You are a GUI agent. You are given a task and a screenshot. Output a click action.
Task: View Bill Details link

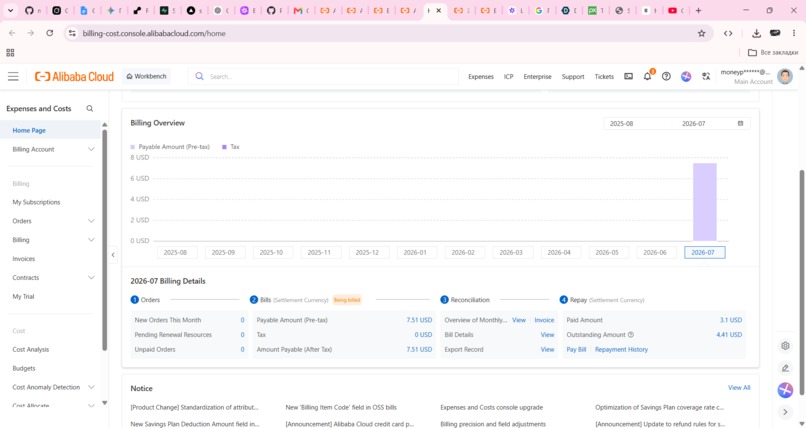click(x=547, y=335)
